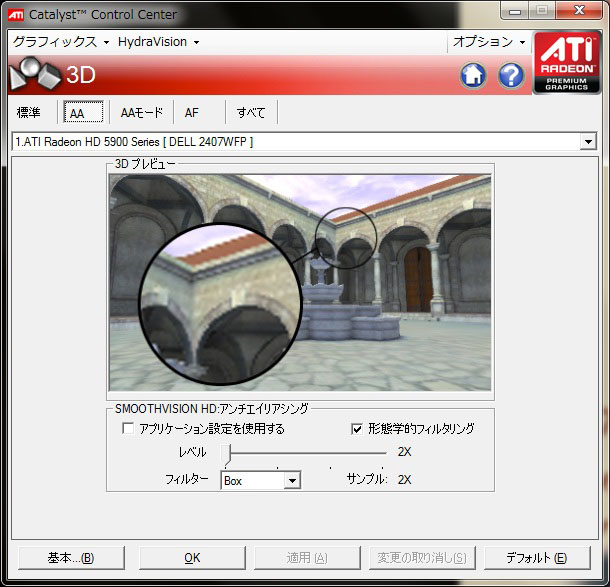Select the AA tab
The image size is (610, 587).
[x=83, y=113]
